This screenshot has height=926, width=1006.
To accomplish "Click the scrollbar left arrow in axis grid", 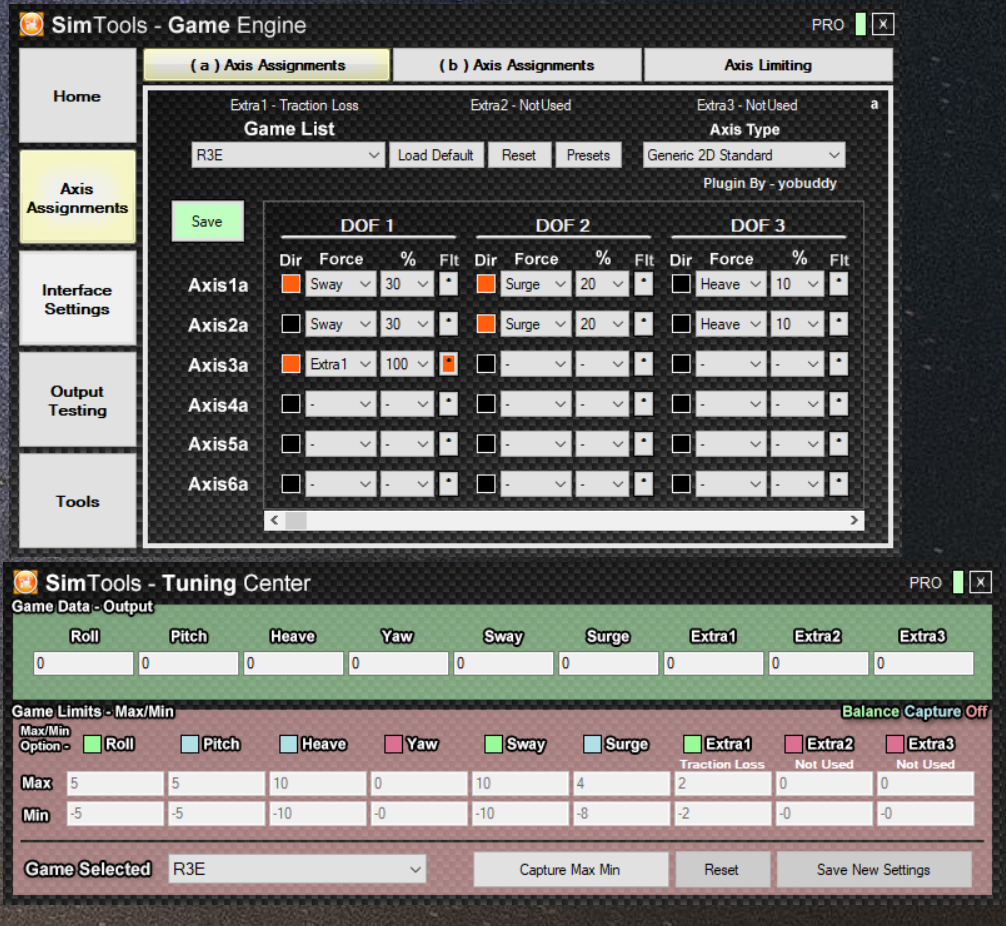I will tap(275, 520).
